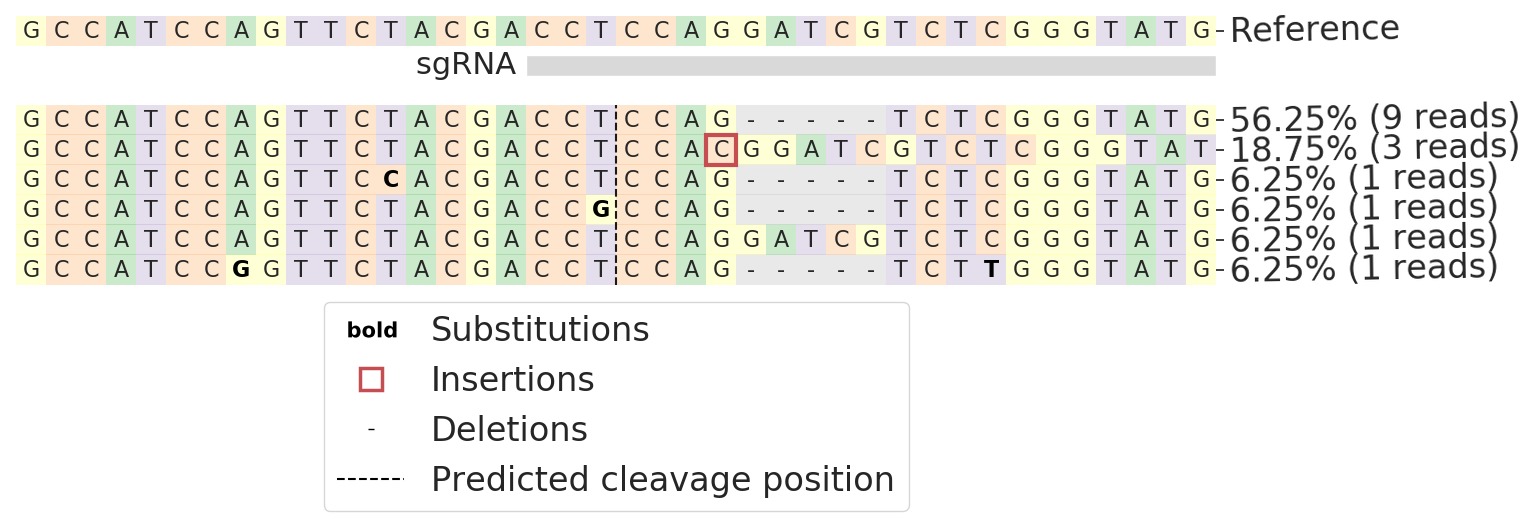This screenshot has width=1530, height=521.
Task: Click the gray sgRNA bar
Action: 870,66
